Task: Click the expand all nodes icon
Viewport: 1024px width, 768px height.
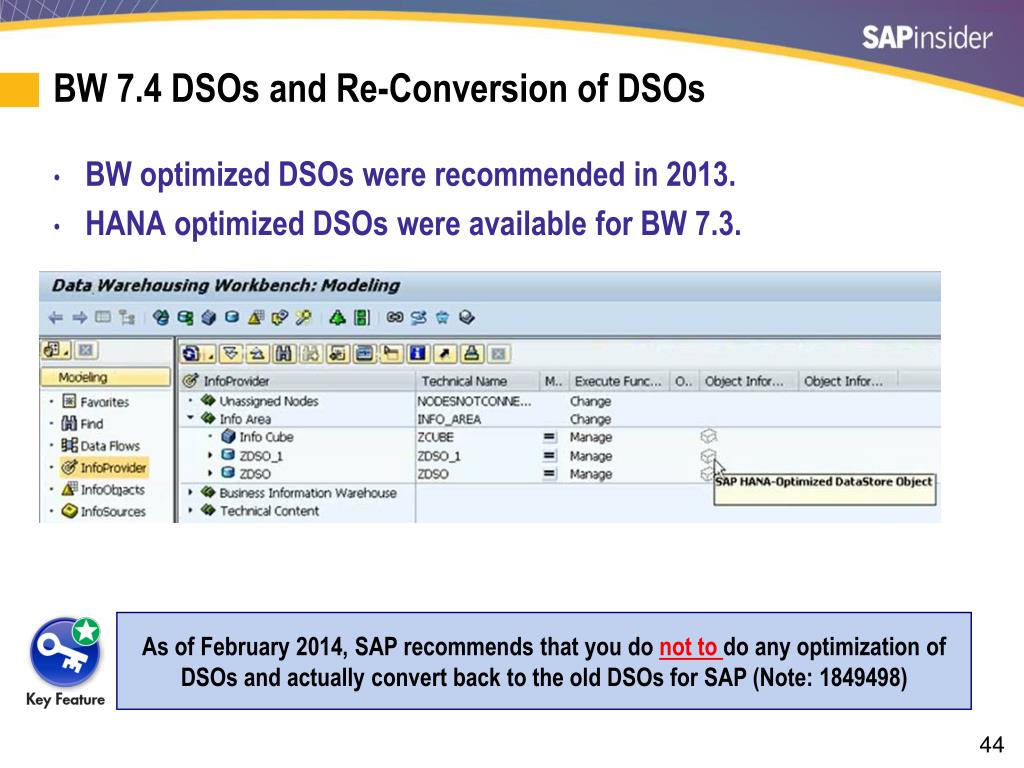Action: tap(230, 354)
